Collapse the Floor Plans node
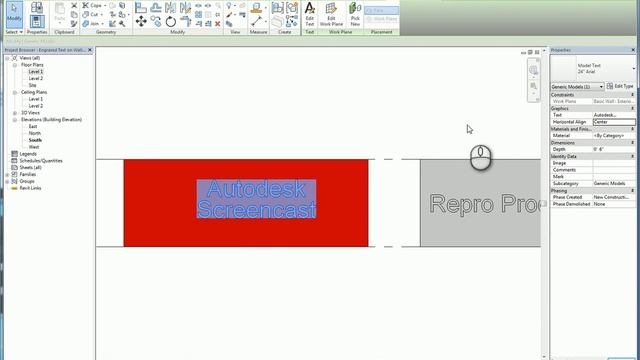 [15, 65]
